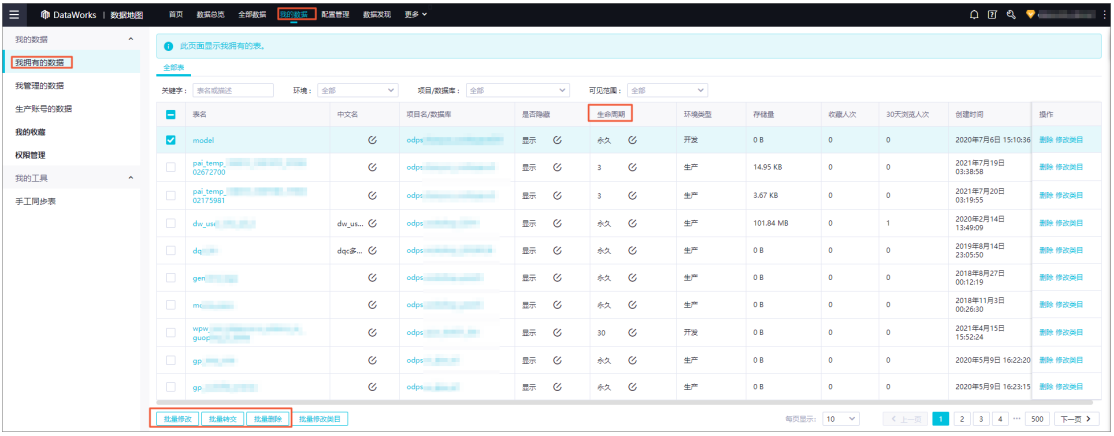Edit Chinese name of the model table
The height and width of the screenshot is (436, 1114).
(x=372, y=140)
